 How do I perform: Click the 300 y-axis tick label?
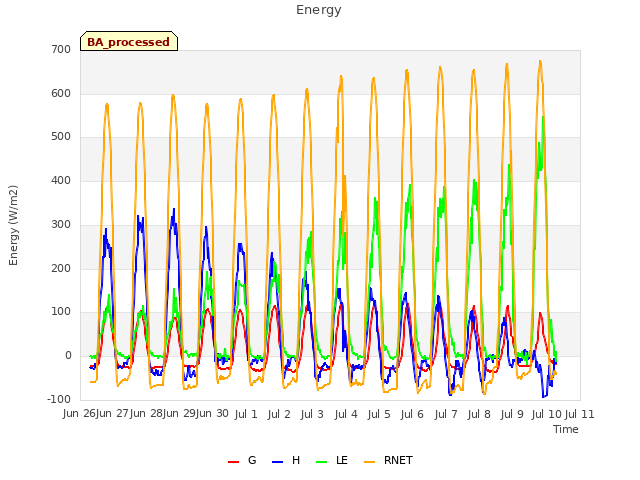coord(61,224)
